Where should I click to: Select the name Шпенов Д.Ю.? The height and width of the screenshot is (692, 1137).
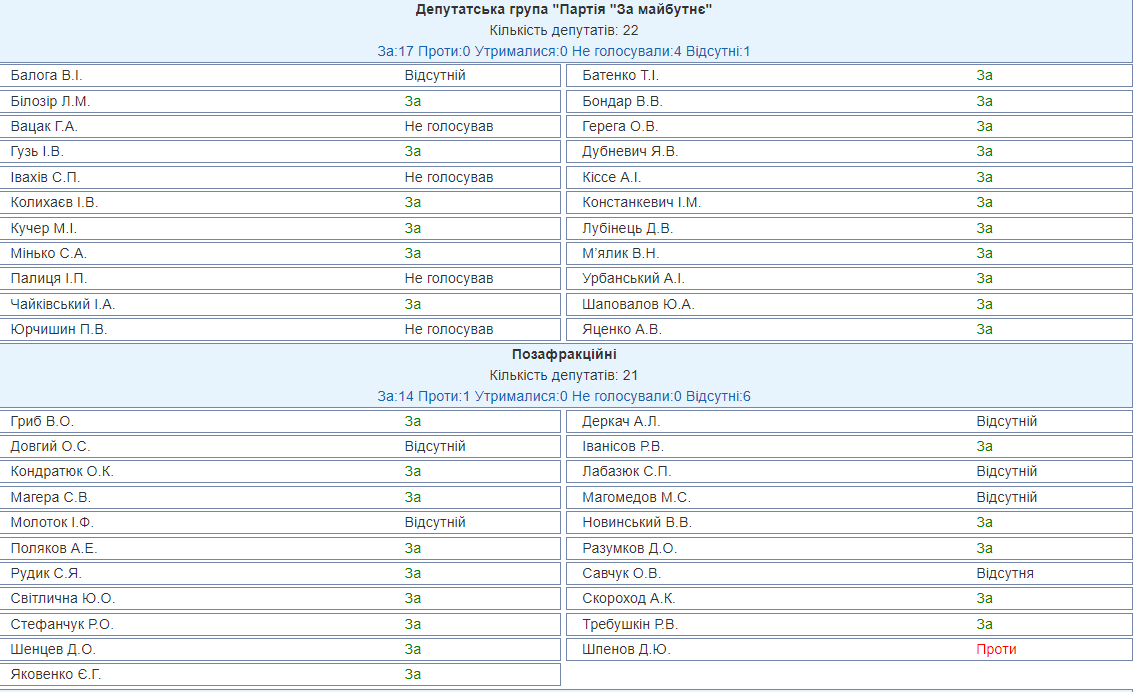pyautogui.click(x=626, y=649)
